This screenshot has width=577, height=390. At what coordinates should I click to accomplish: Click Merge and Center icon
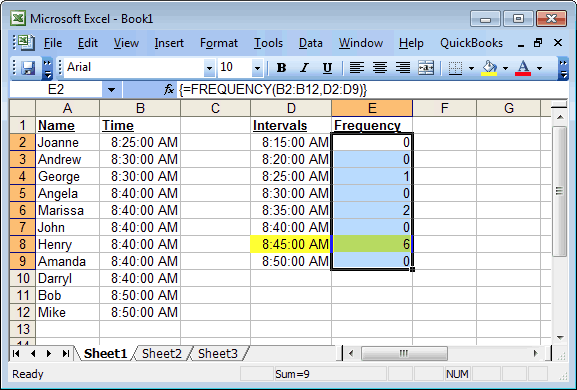point(426,68)
